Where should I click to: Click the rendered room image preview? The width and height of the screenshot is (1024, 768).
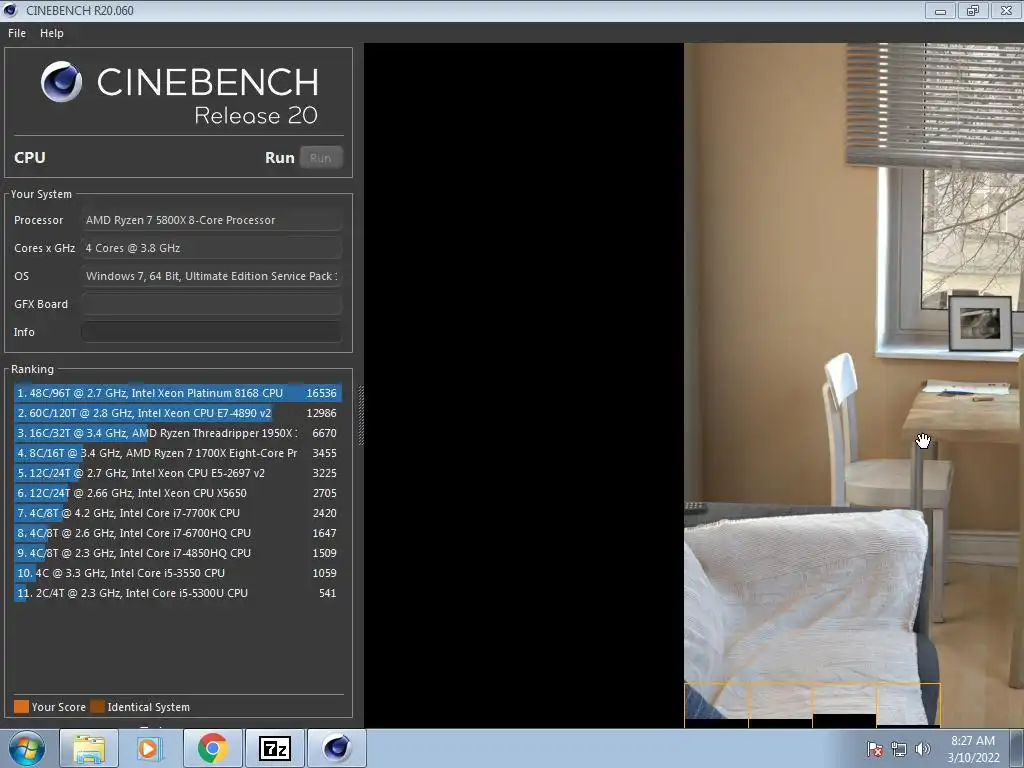coord(854,385)
